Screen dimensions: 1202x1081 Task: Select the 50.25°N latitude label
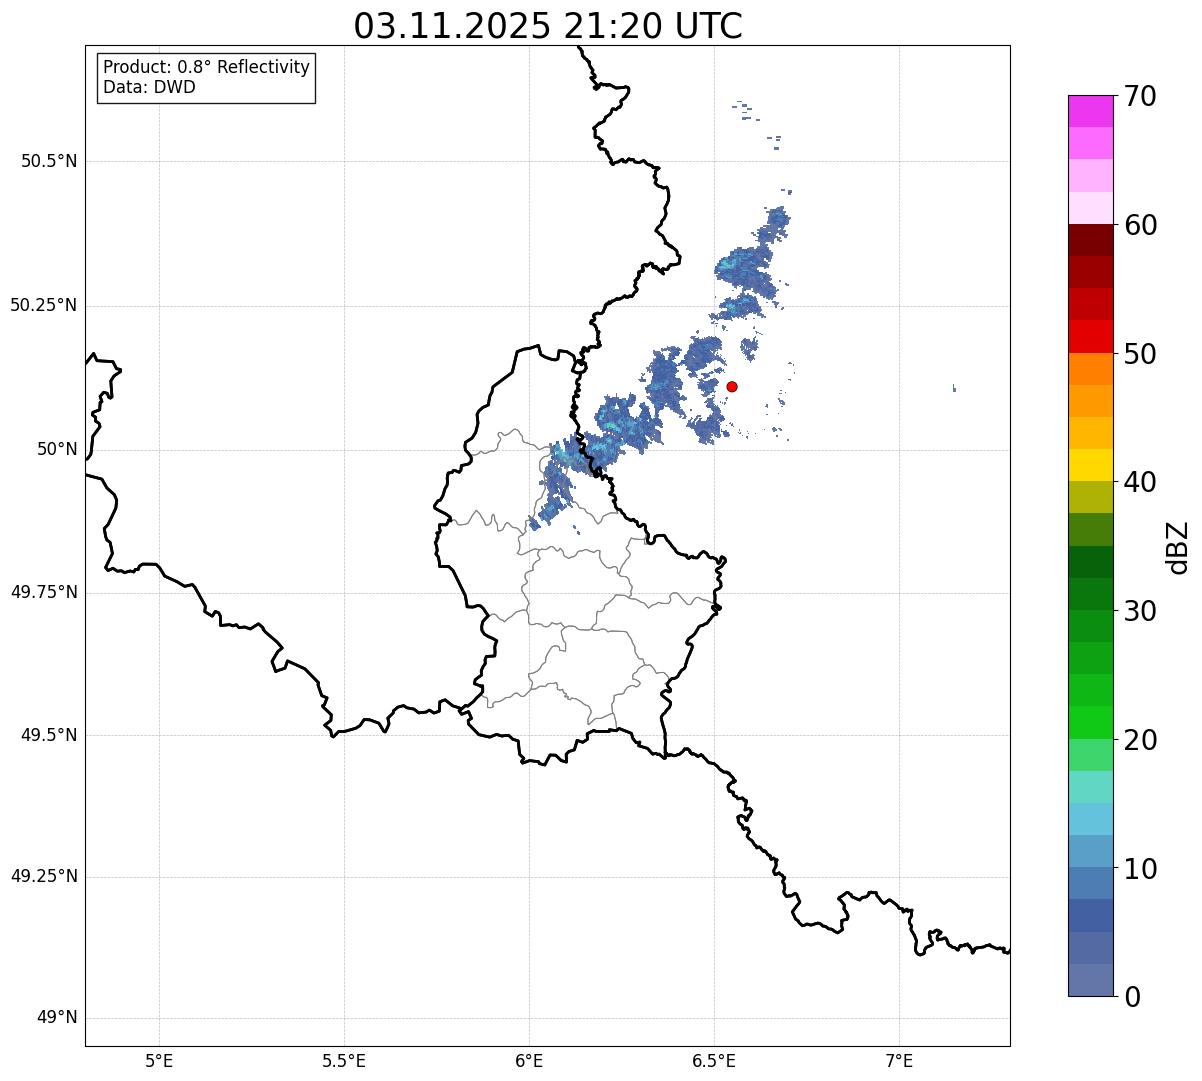tap(44, 306)
